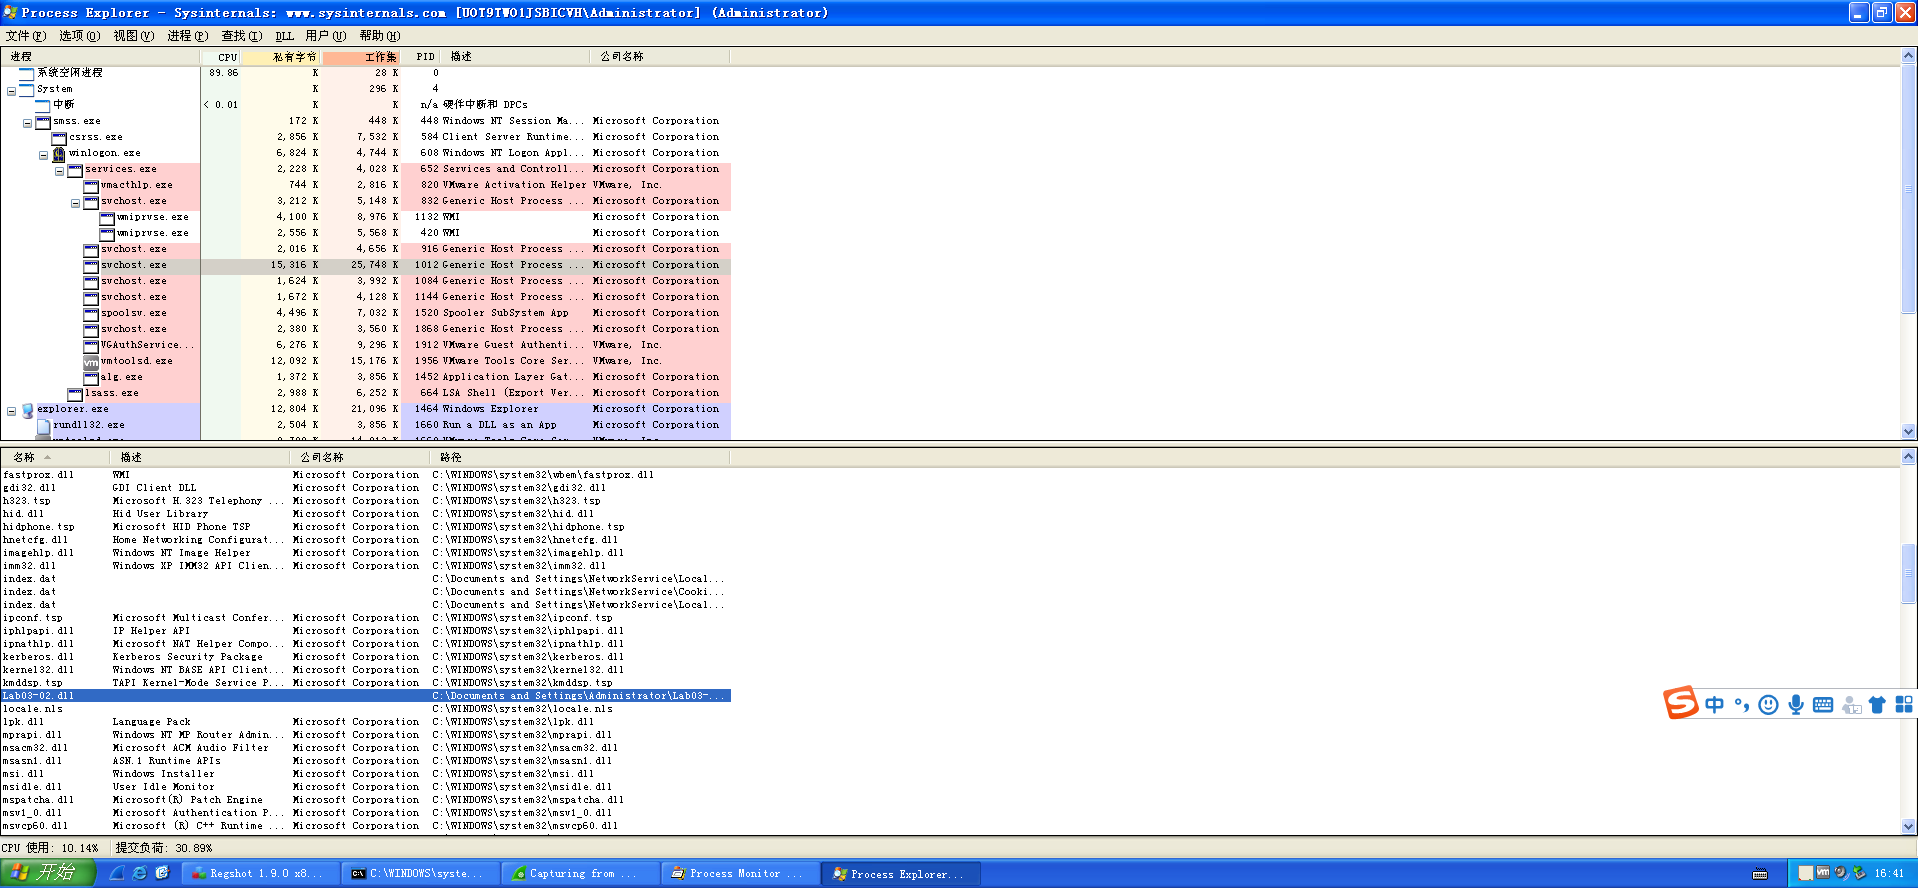Switch to Capturing from taskbar window
This screenshot has height=888, width=1918.
[580, 874]
